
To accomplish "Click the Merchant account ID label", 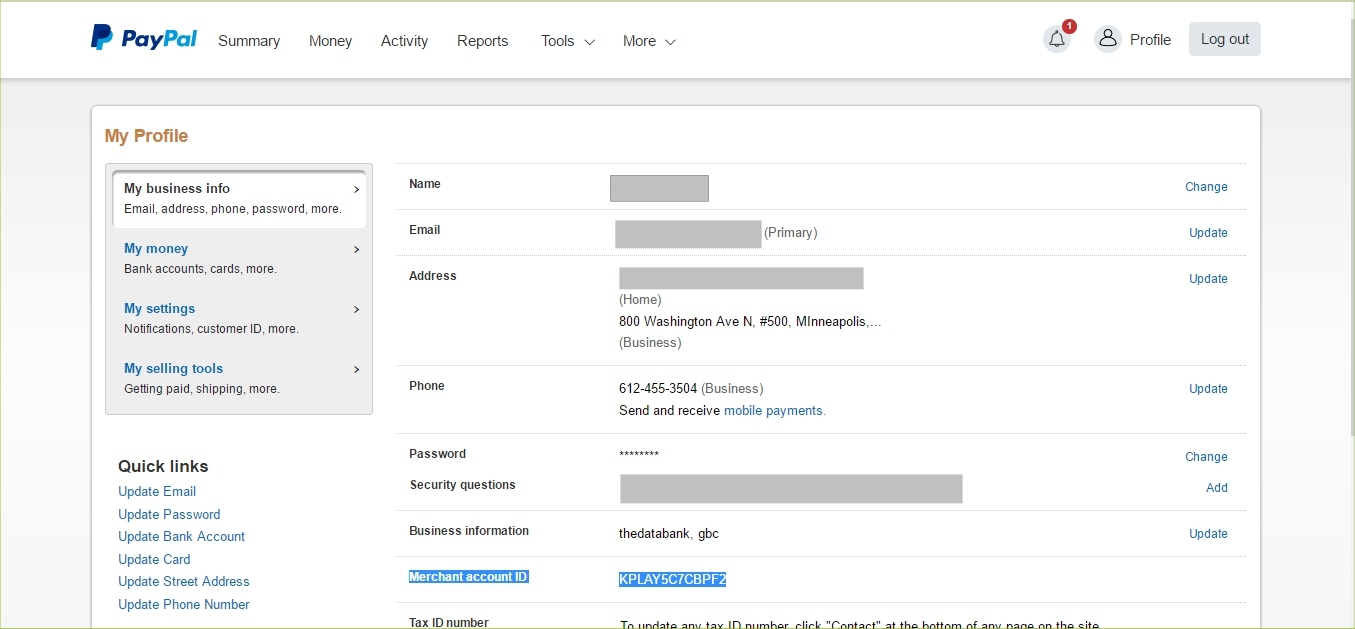I will tap(468, 577).
